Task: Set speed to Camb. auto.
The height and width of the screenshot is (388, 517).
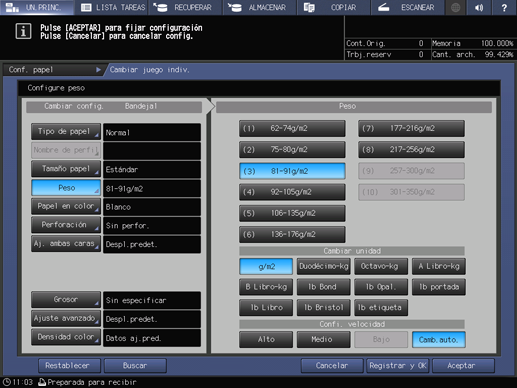Action: 439,340
